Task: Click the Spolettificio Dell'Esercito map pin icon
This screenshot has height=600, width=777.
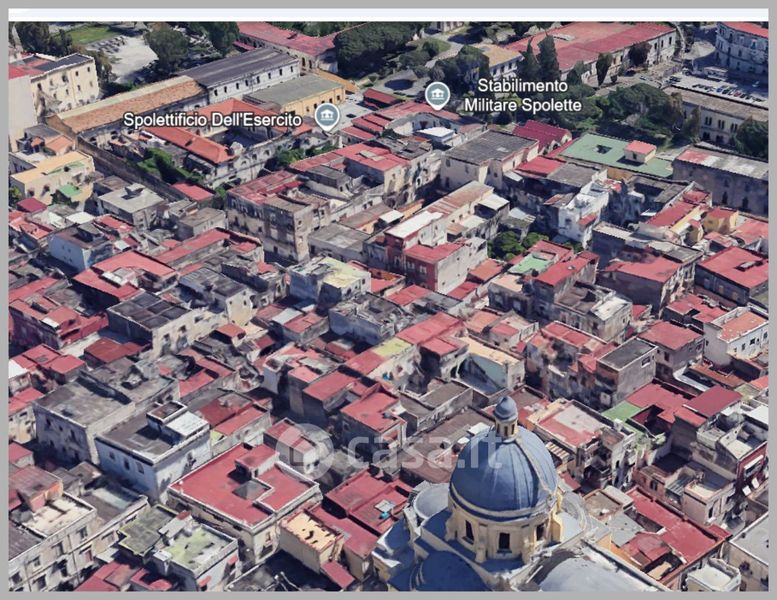Action: tap(327, 117)
